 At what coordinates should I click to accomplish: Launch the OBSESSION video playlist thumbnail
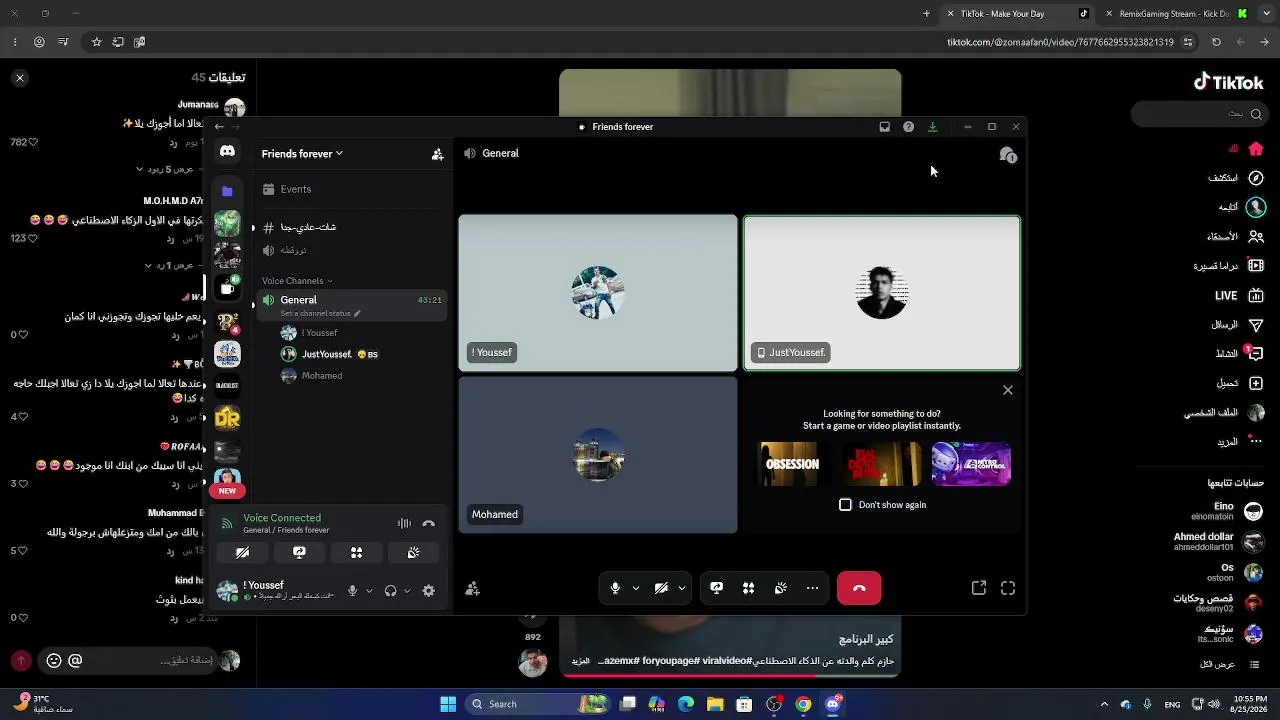pos(790,464)
